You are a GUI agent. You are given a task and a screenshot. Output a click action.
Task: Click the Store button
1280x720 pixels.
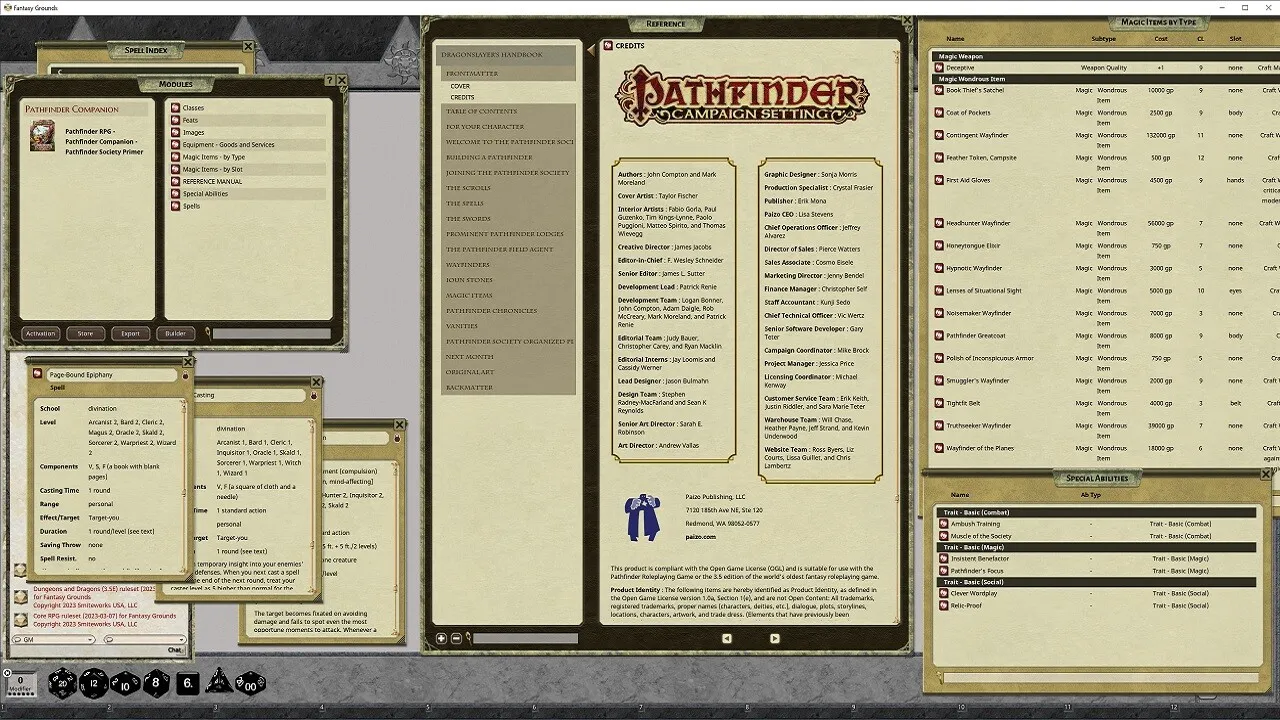click(x=86, y=334)
